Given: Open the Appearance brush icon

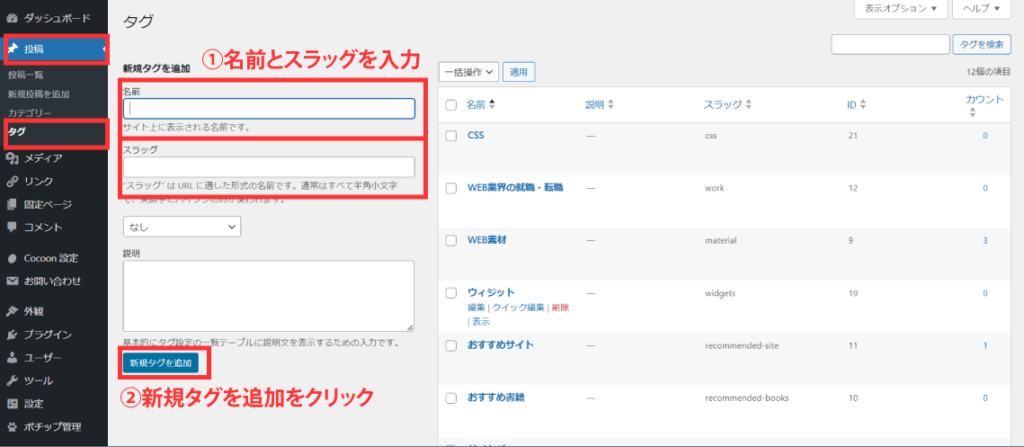Looking at the screenshot, I should (12, 310).
